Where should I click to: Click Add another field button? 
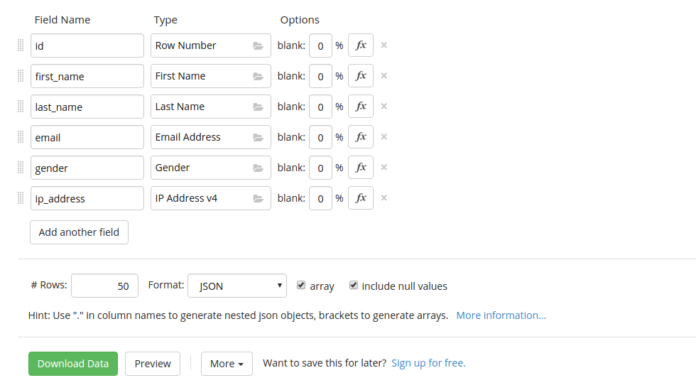point(79,232)
